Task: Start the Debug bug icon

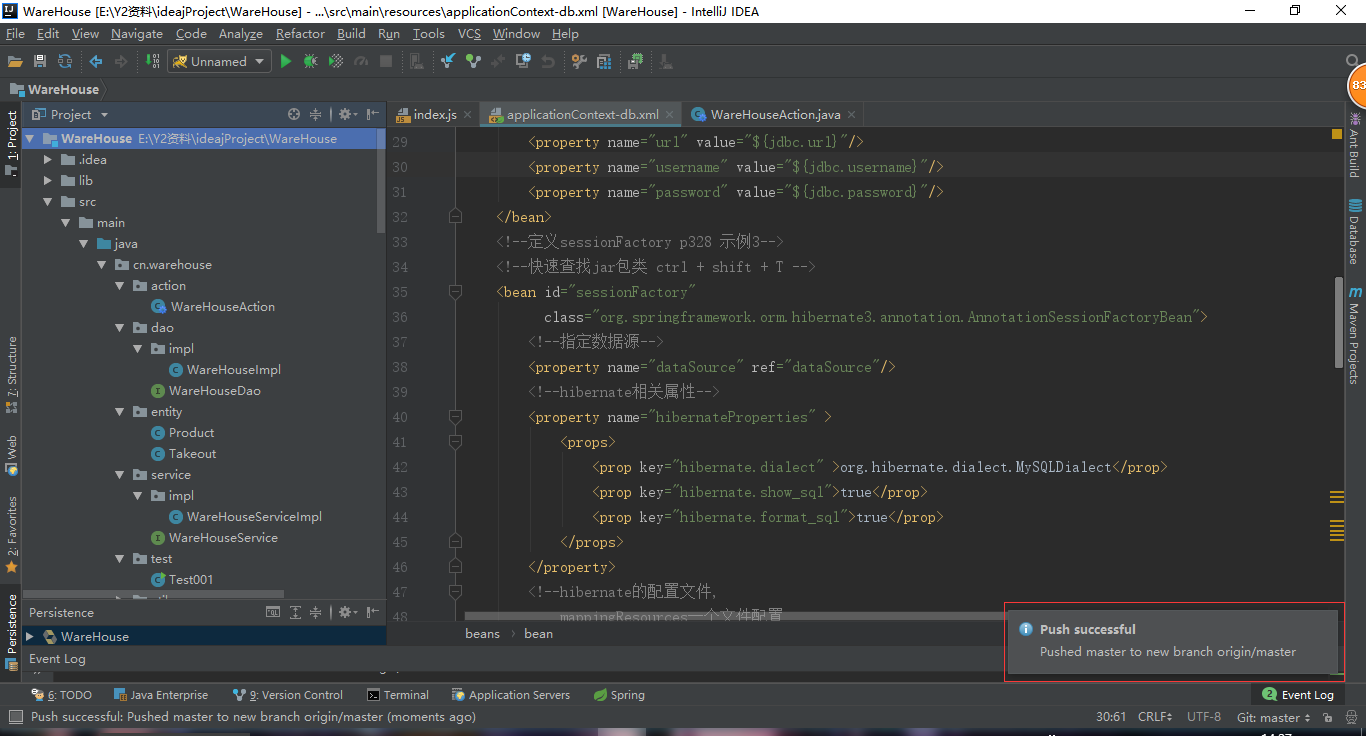Action: (311, 62)
